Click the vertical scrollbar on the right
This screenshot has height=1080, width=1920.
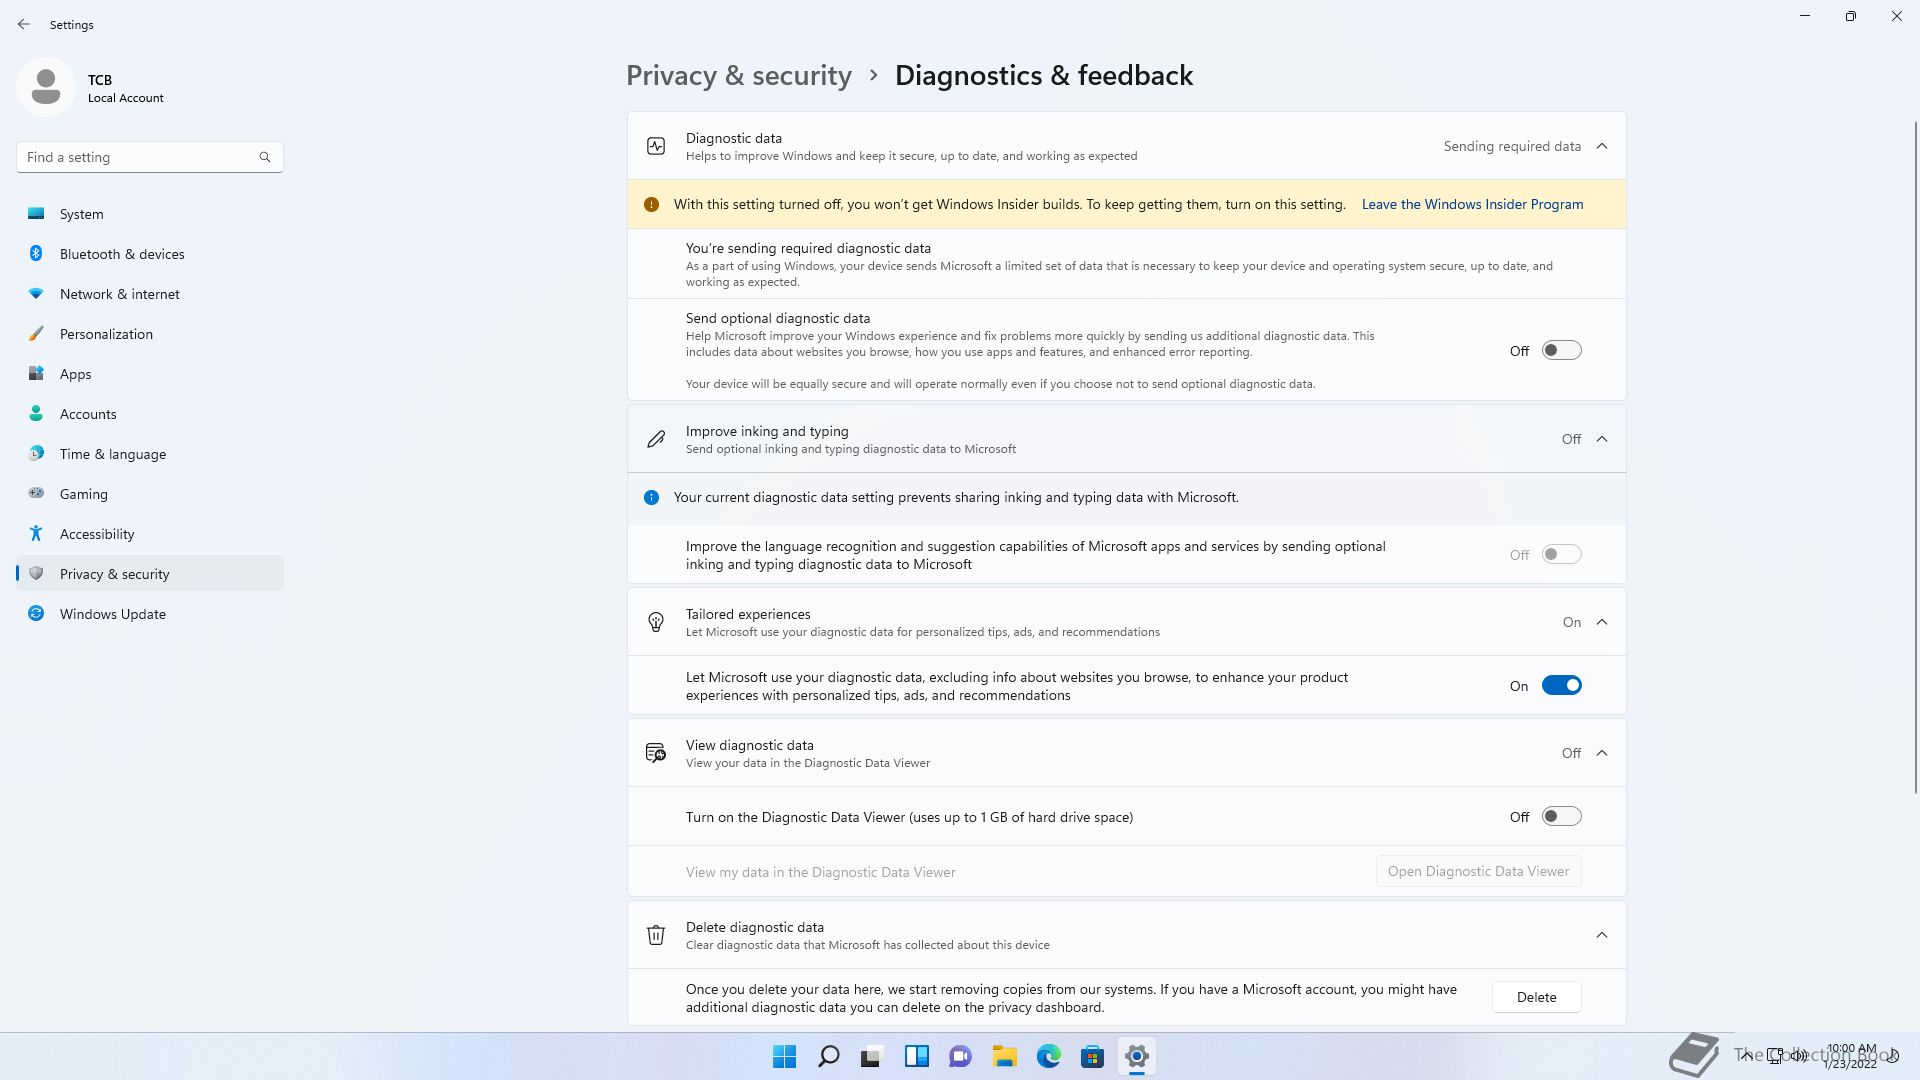(1915, 455)
